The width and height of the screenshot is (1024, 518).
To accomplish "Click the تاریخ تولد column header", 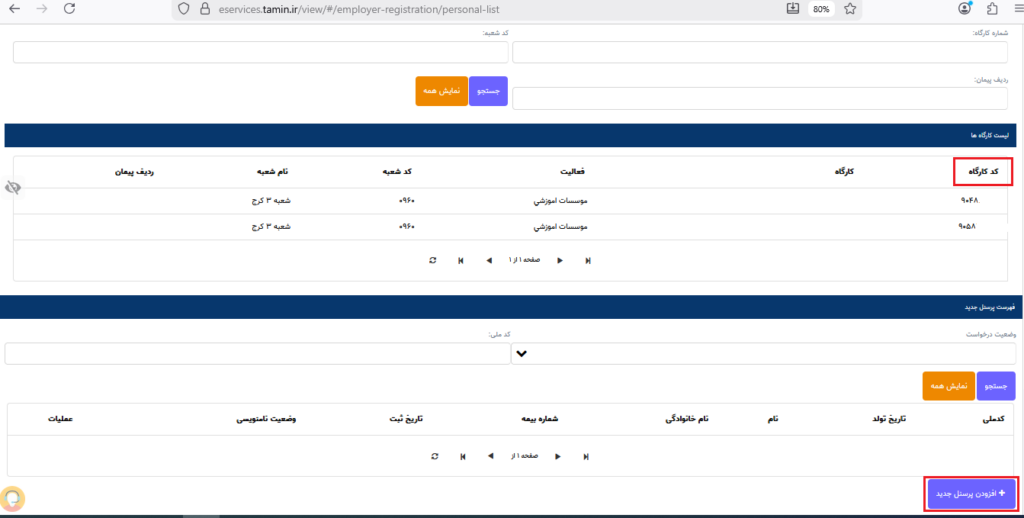I will [891, 419].
